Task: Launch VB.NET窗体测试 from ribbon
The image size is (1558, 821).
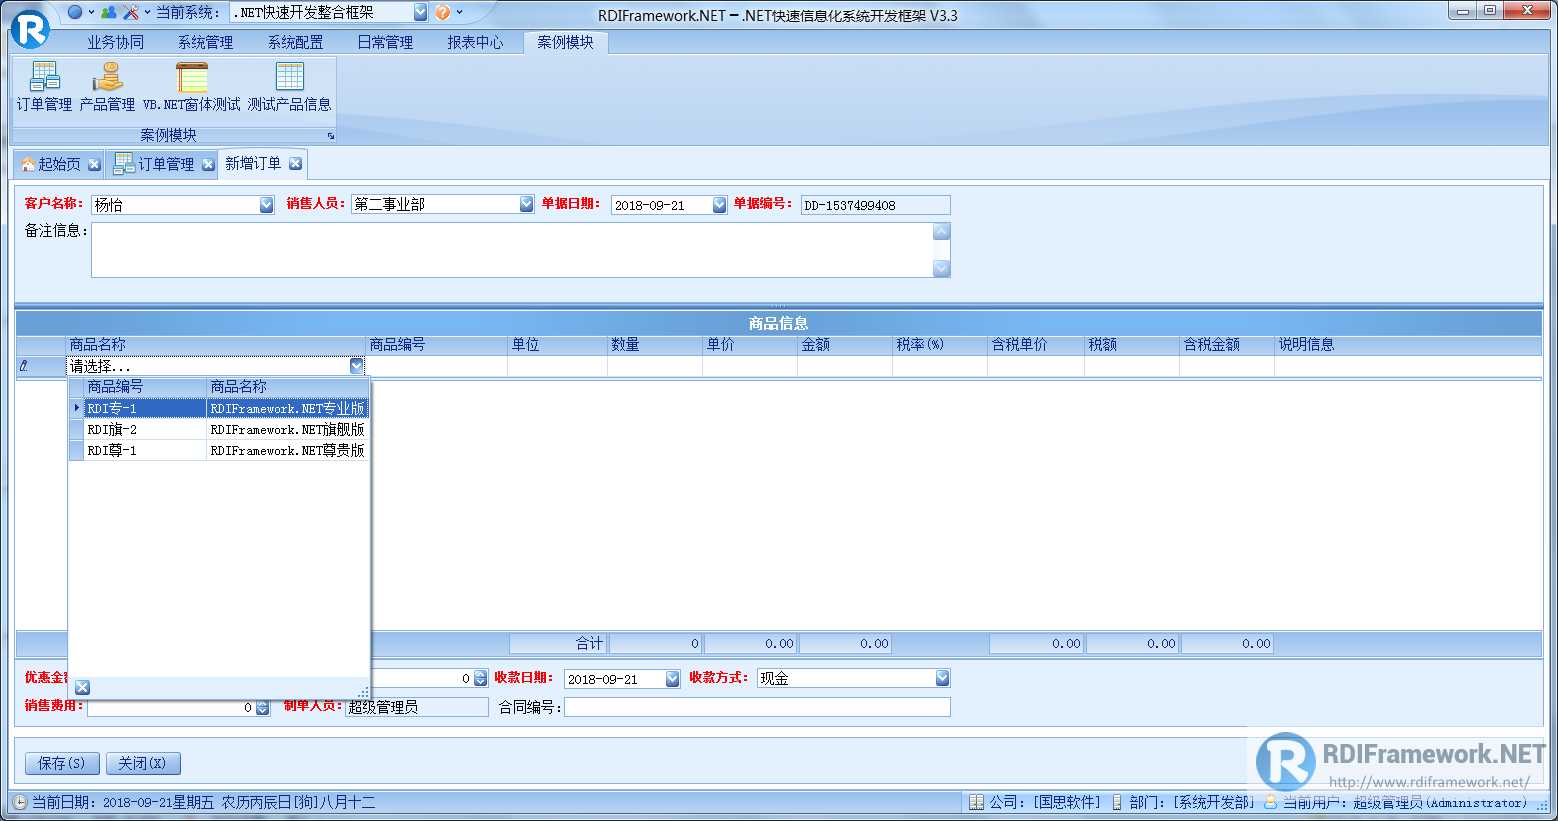Action: 191,86
